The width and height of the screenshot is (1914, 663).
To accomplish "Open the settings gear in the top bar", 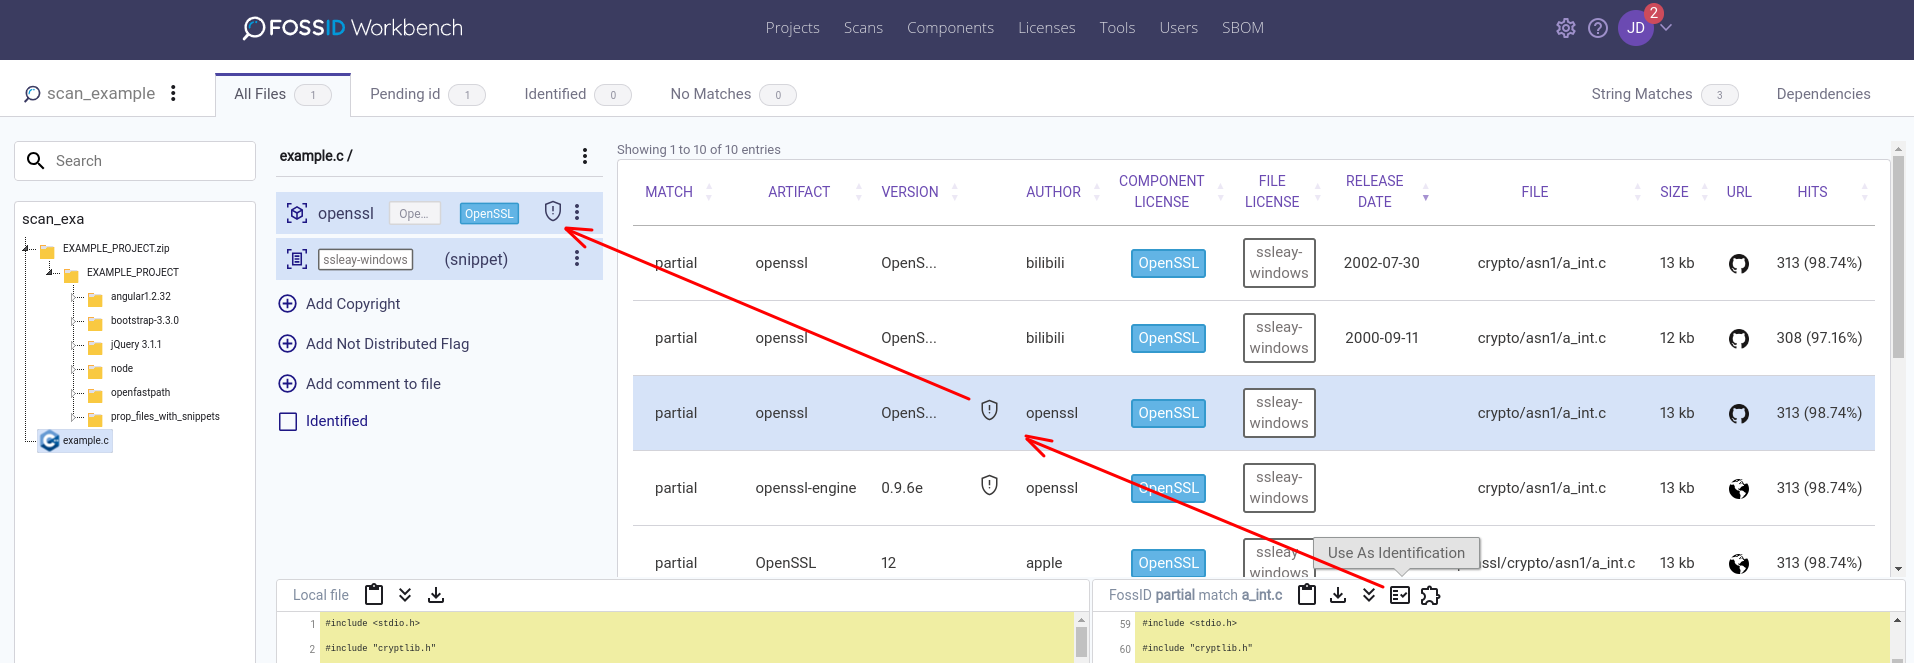I will tap(1566, 28).
